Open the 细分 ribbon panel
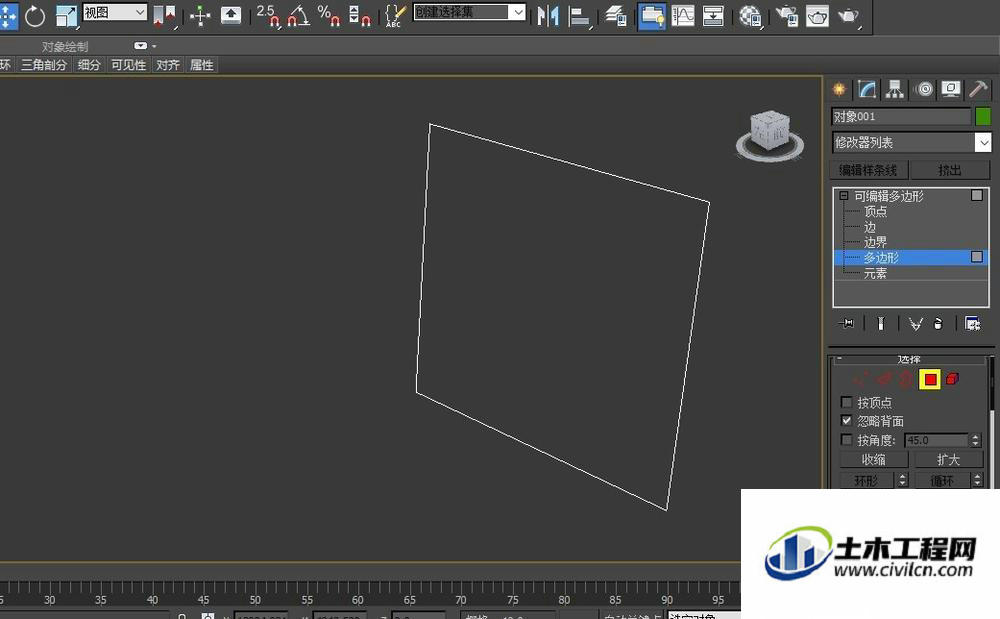Screen dimensions: 1000x619 pos(89,65)
